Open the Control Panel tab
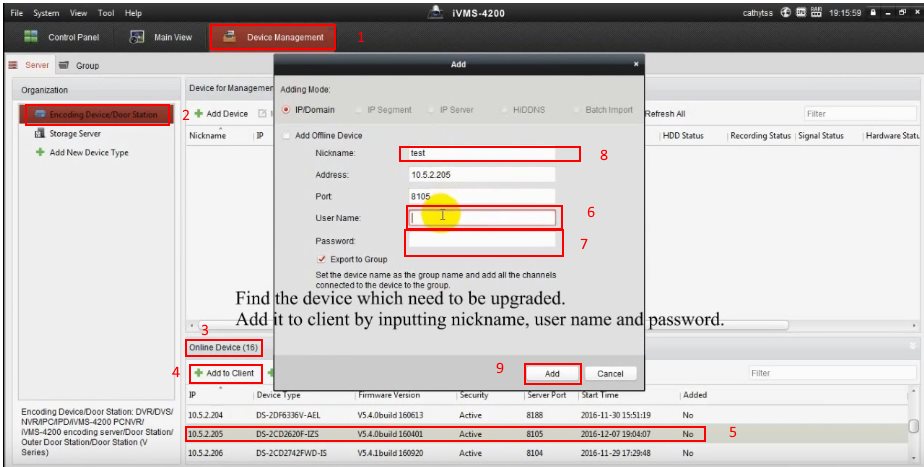This screenshot has width=924, height=467. [x=61, y=38]
